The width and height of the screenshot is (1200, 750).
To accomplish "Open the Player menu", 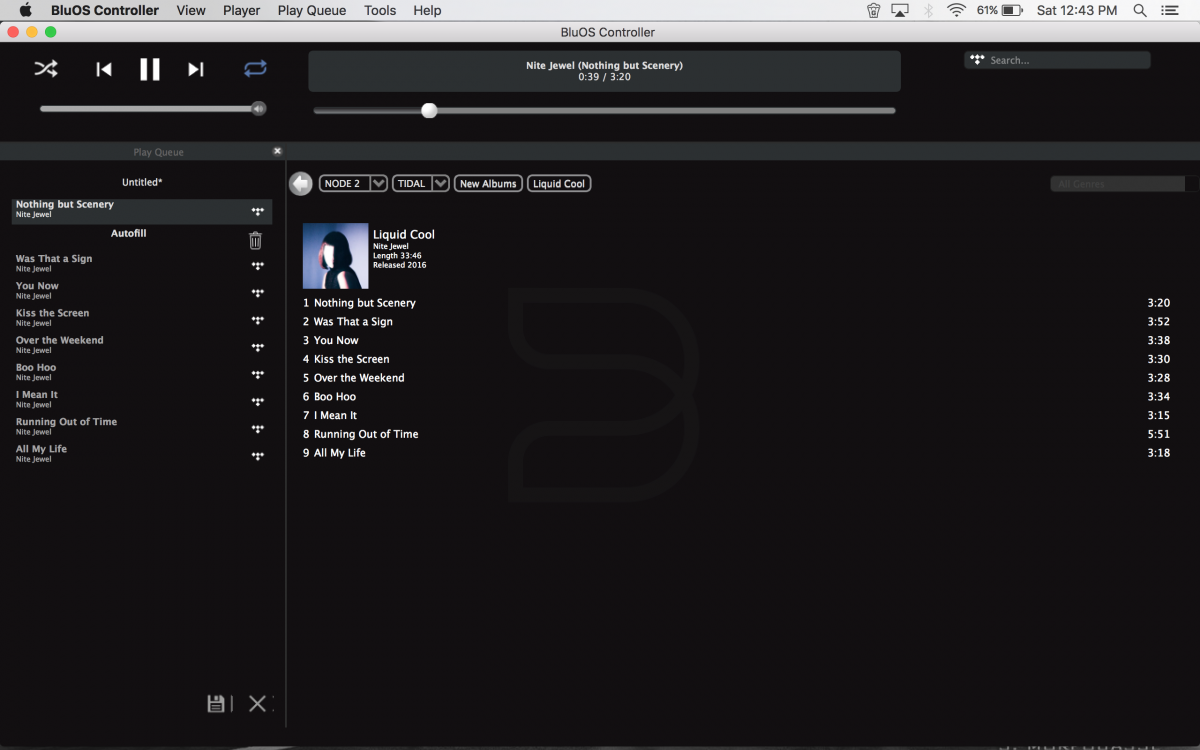I will [241, 10].
